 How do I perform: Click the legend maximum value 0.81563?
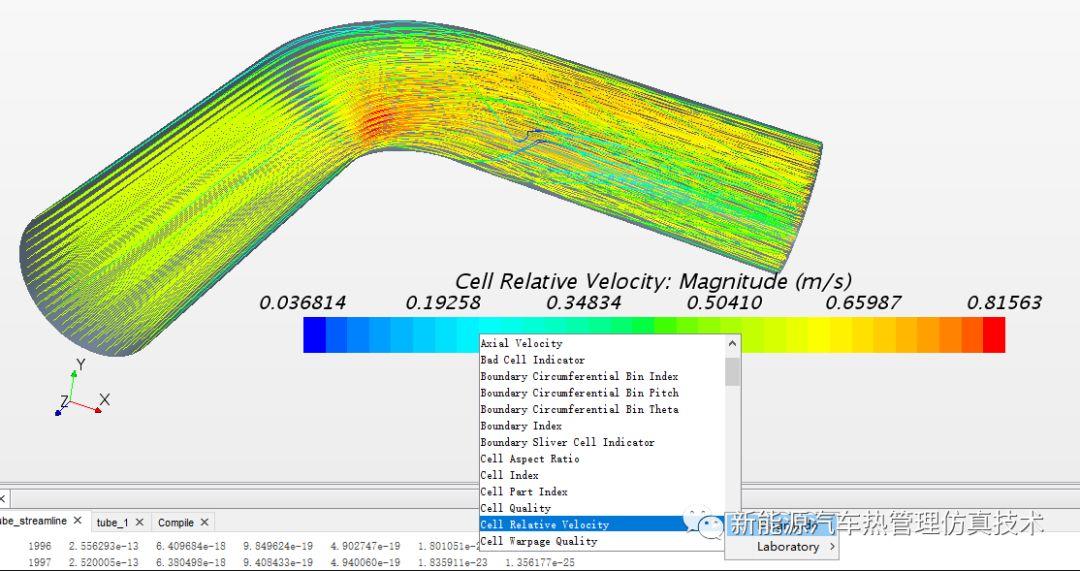click(x=1004, y=302)
